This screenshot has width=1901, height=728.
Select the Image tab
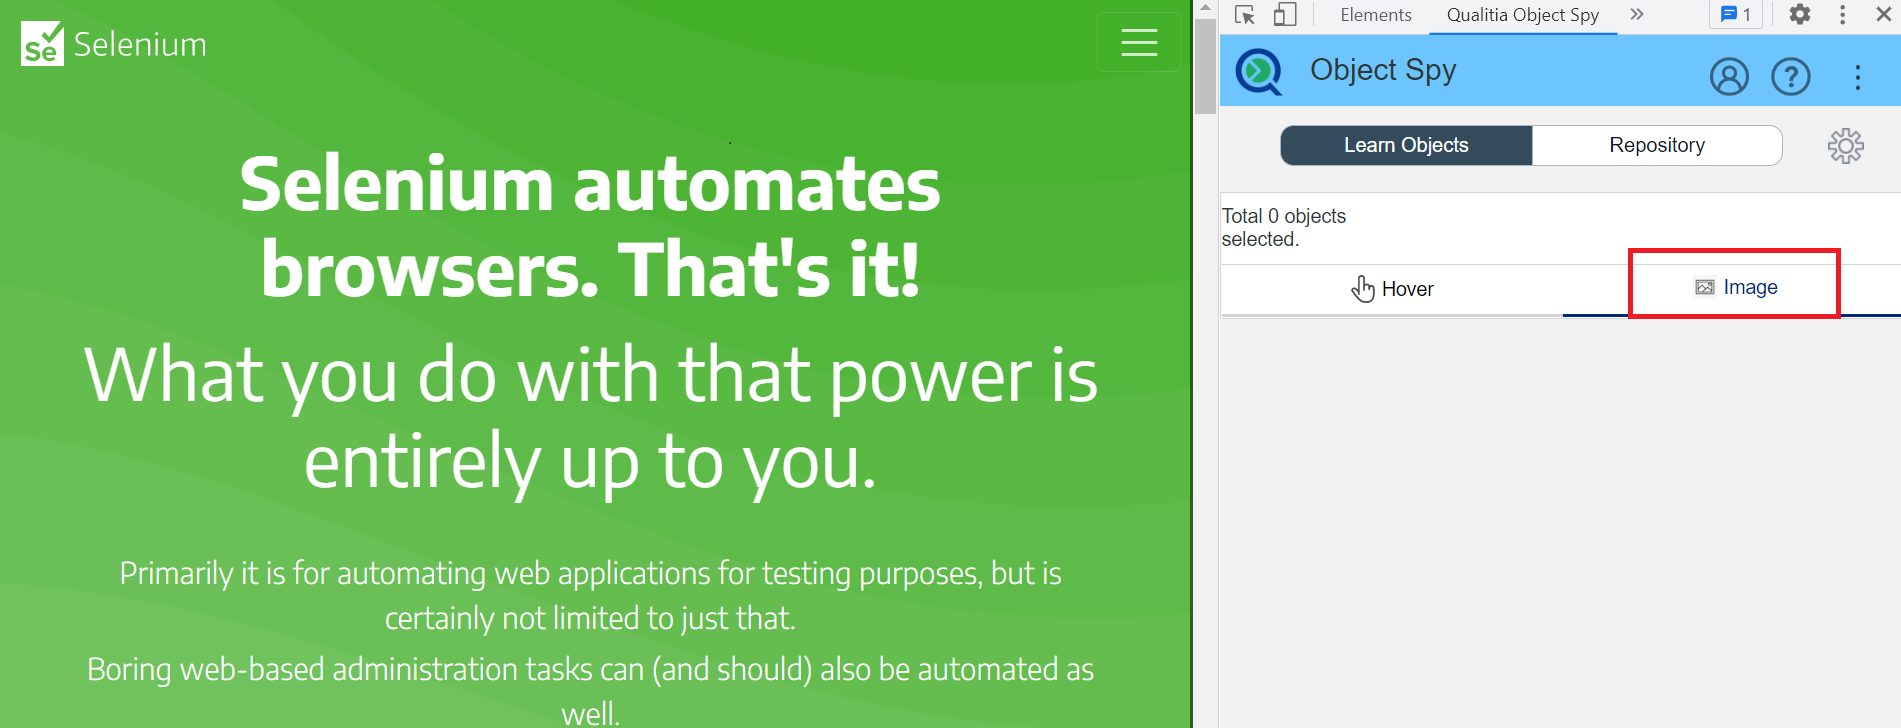click(1735, 288)
